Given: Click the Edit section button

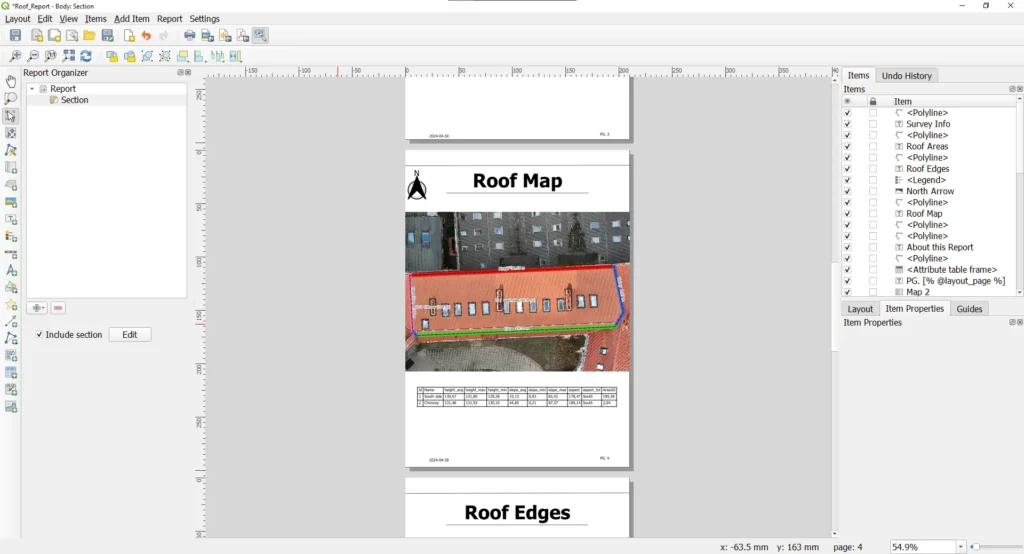Looking at the screenshot, I should [x=129, y=334].
